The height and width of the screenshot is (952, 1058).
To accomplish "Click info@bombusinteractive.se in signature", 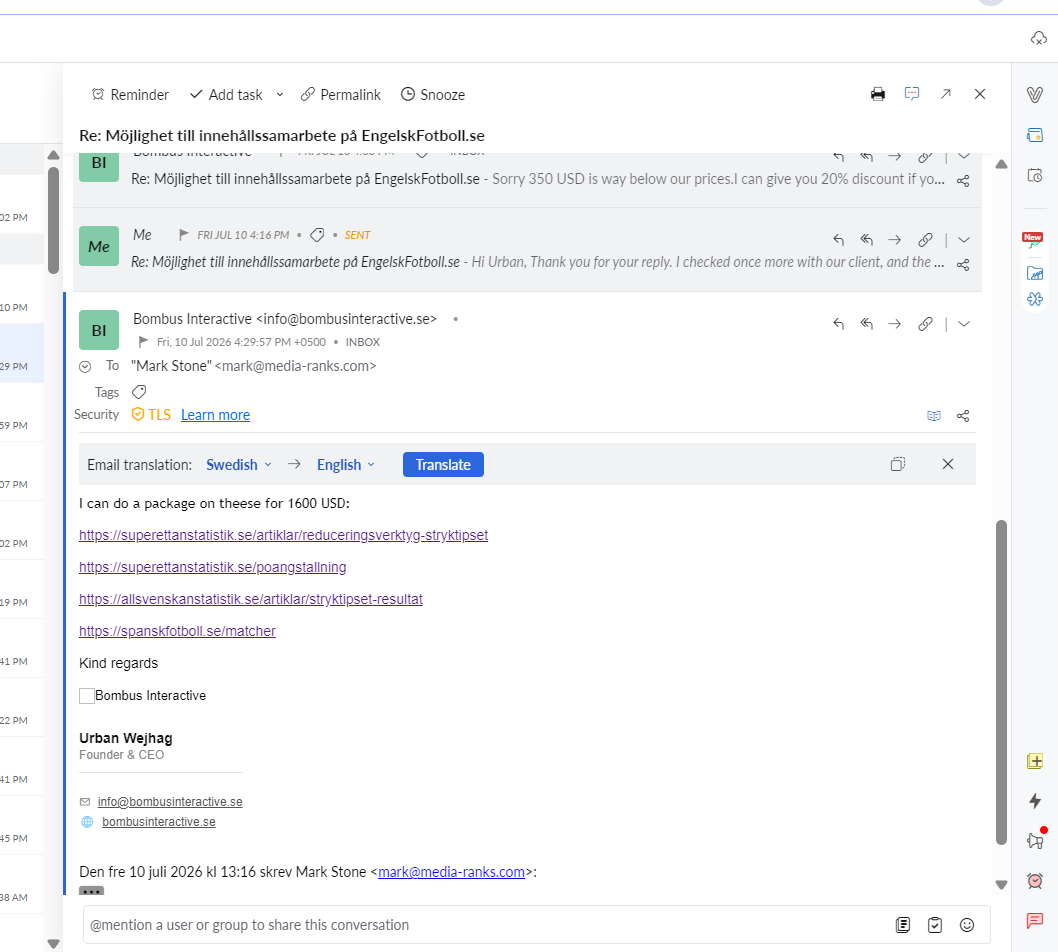I will pos(170,802).
